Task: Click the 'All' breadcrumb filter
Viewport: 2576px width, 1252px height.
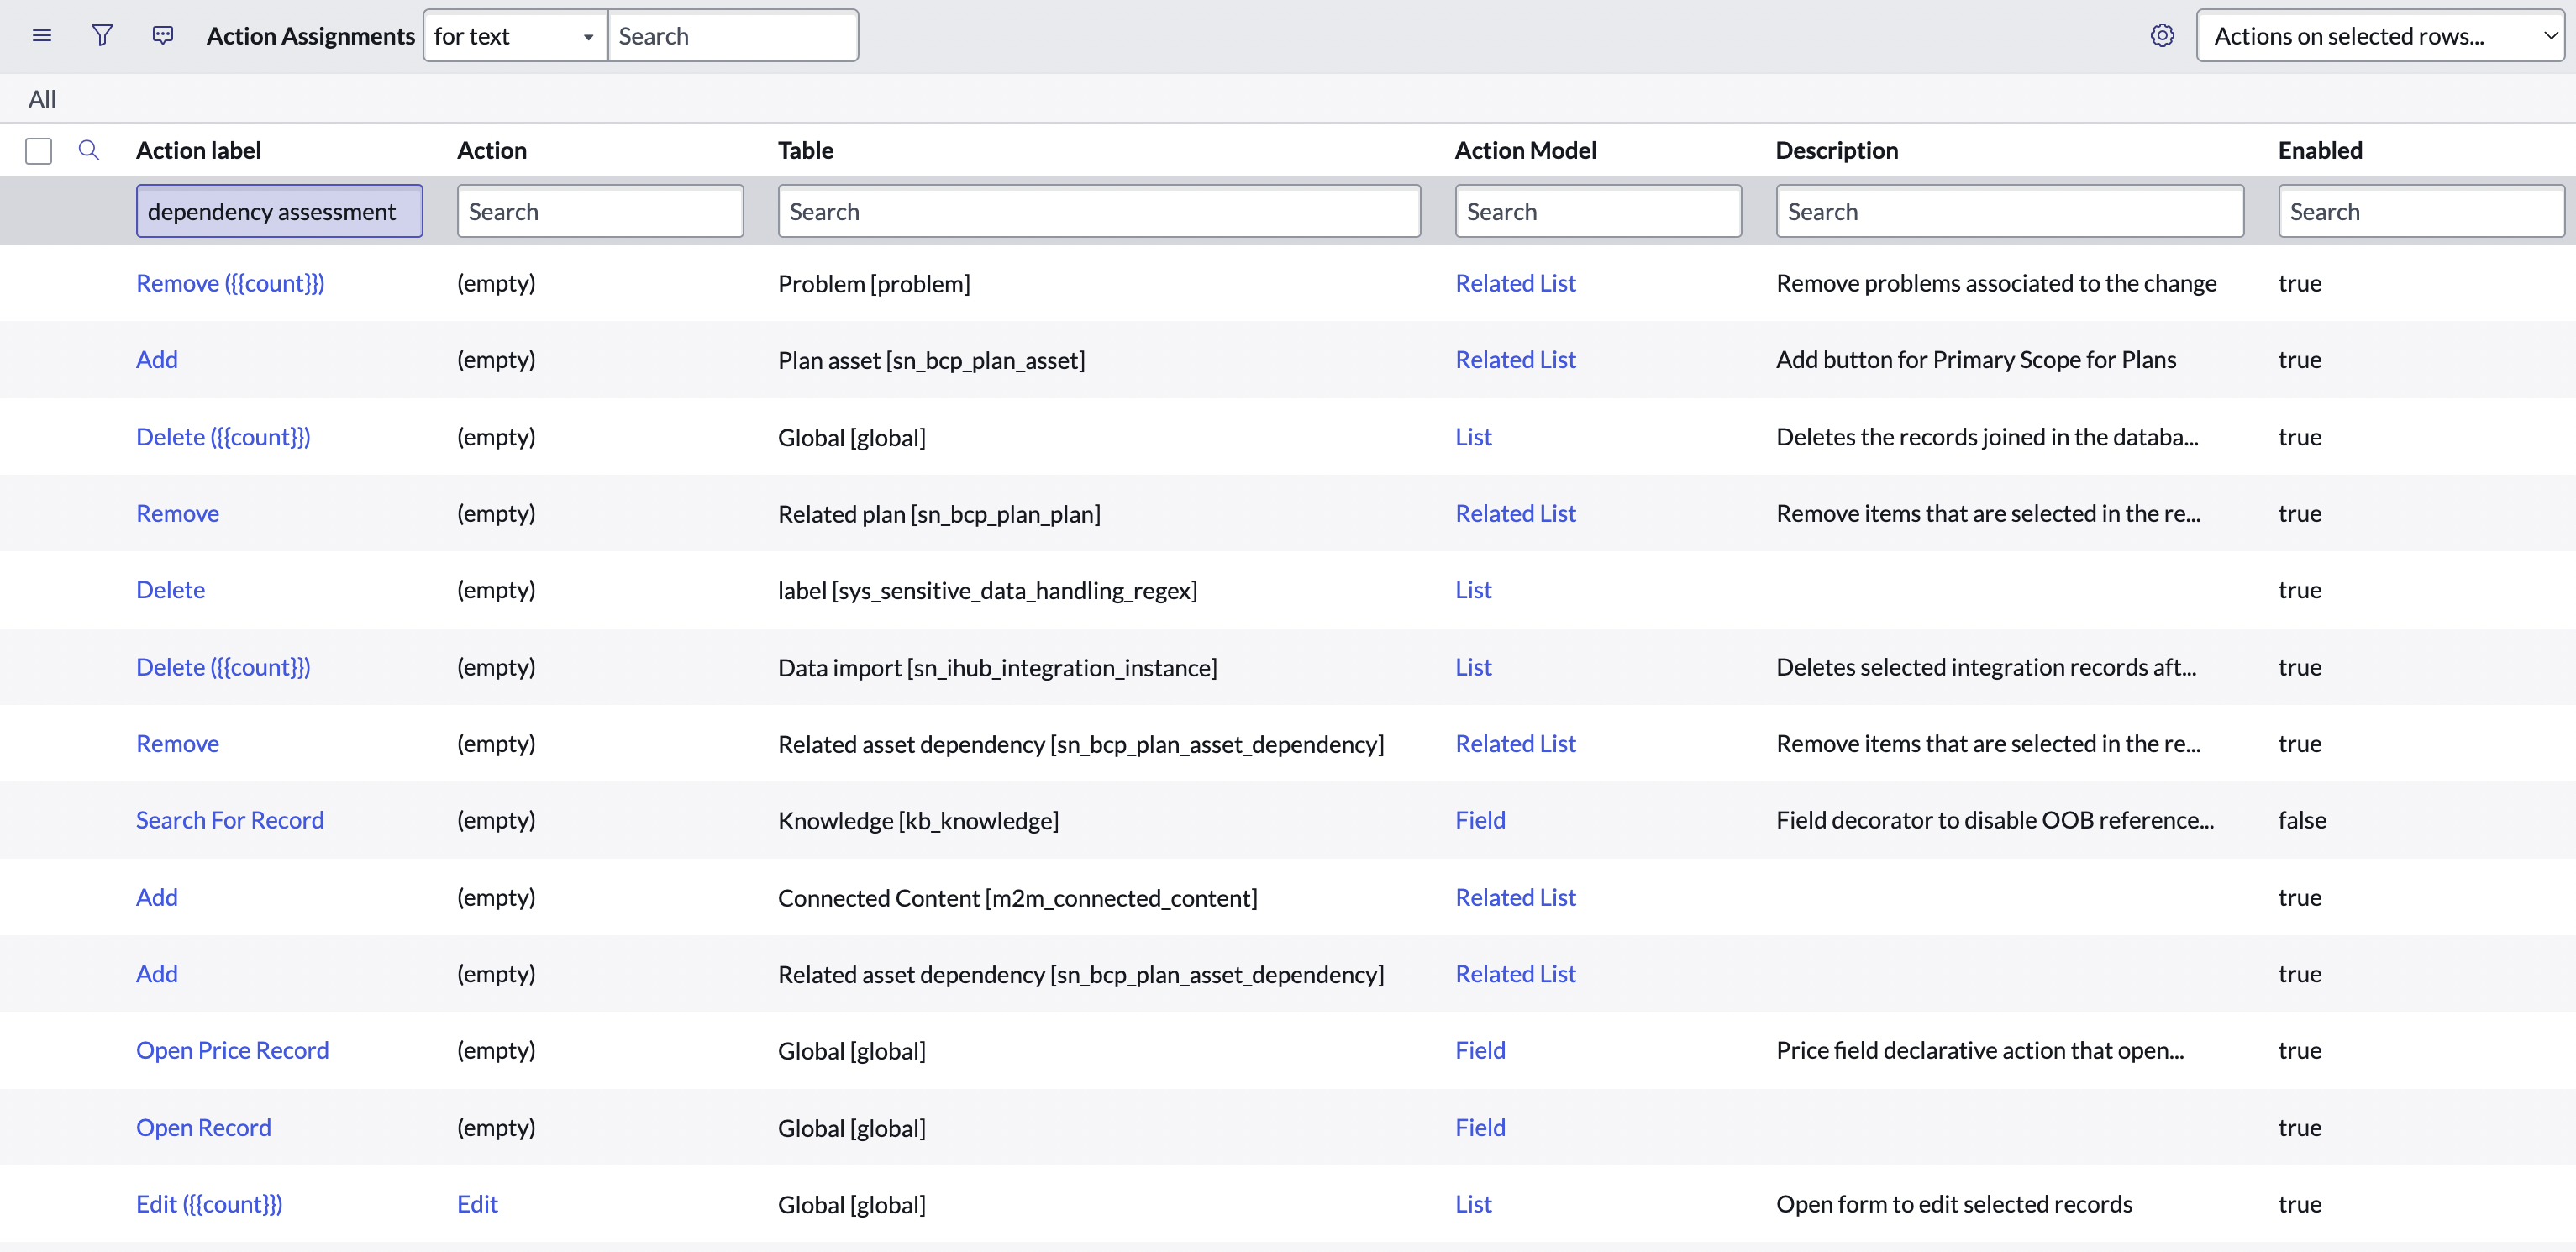Action: 42,99
